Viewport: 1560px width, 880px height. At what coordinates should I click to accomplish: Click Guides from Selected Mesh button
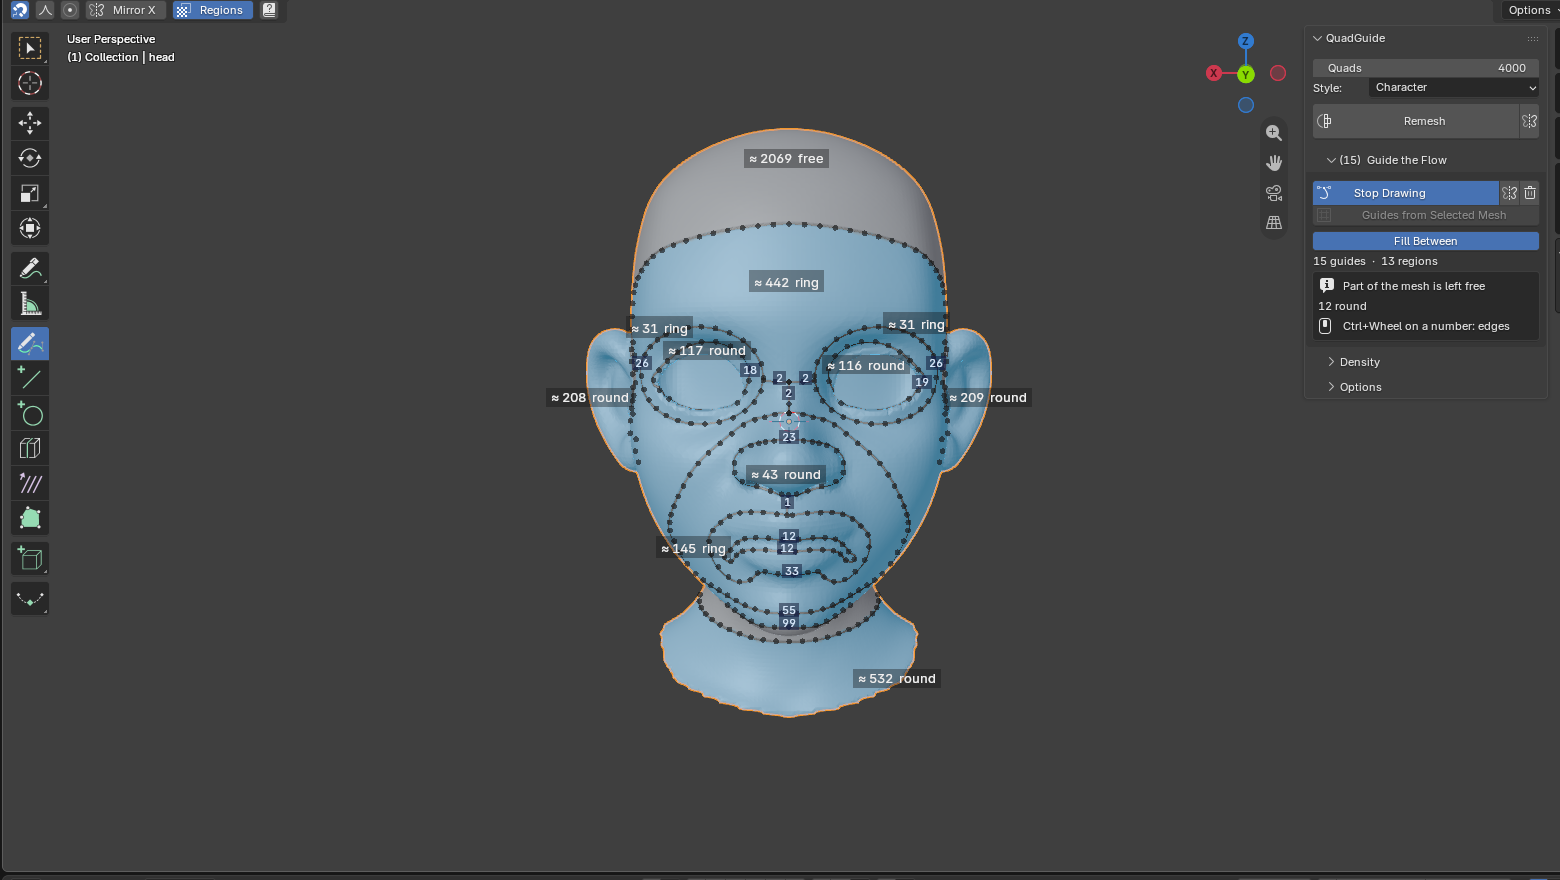(x=1425, y=215)
